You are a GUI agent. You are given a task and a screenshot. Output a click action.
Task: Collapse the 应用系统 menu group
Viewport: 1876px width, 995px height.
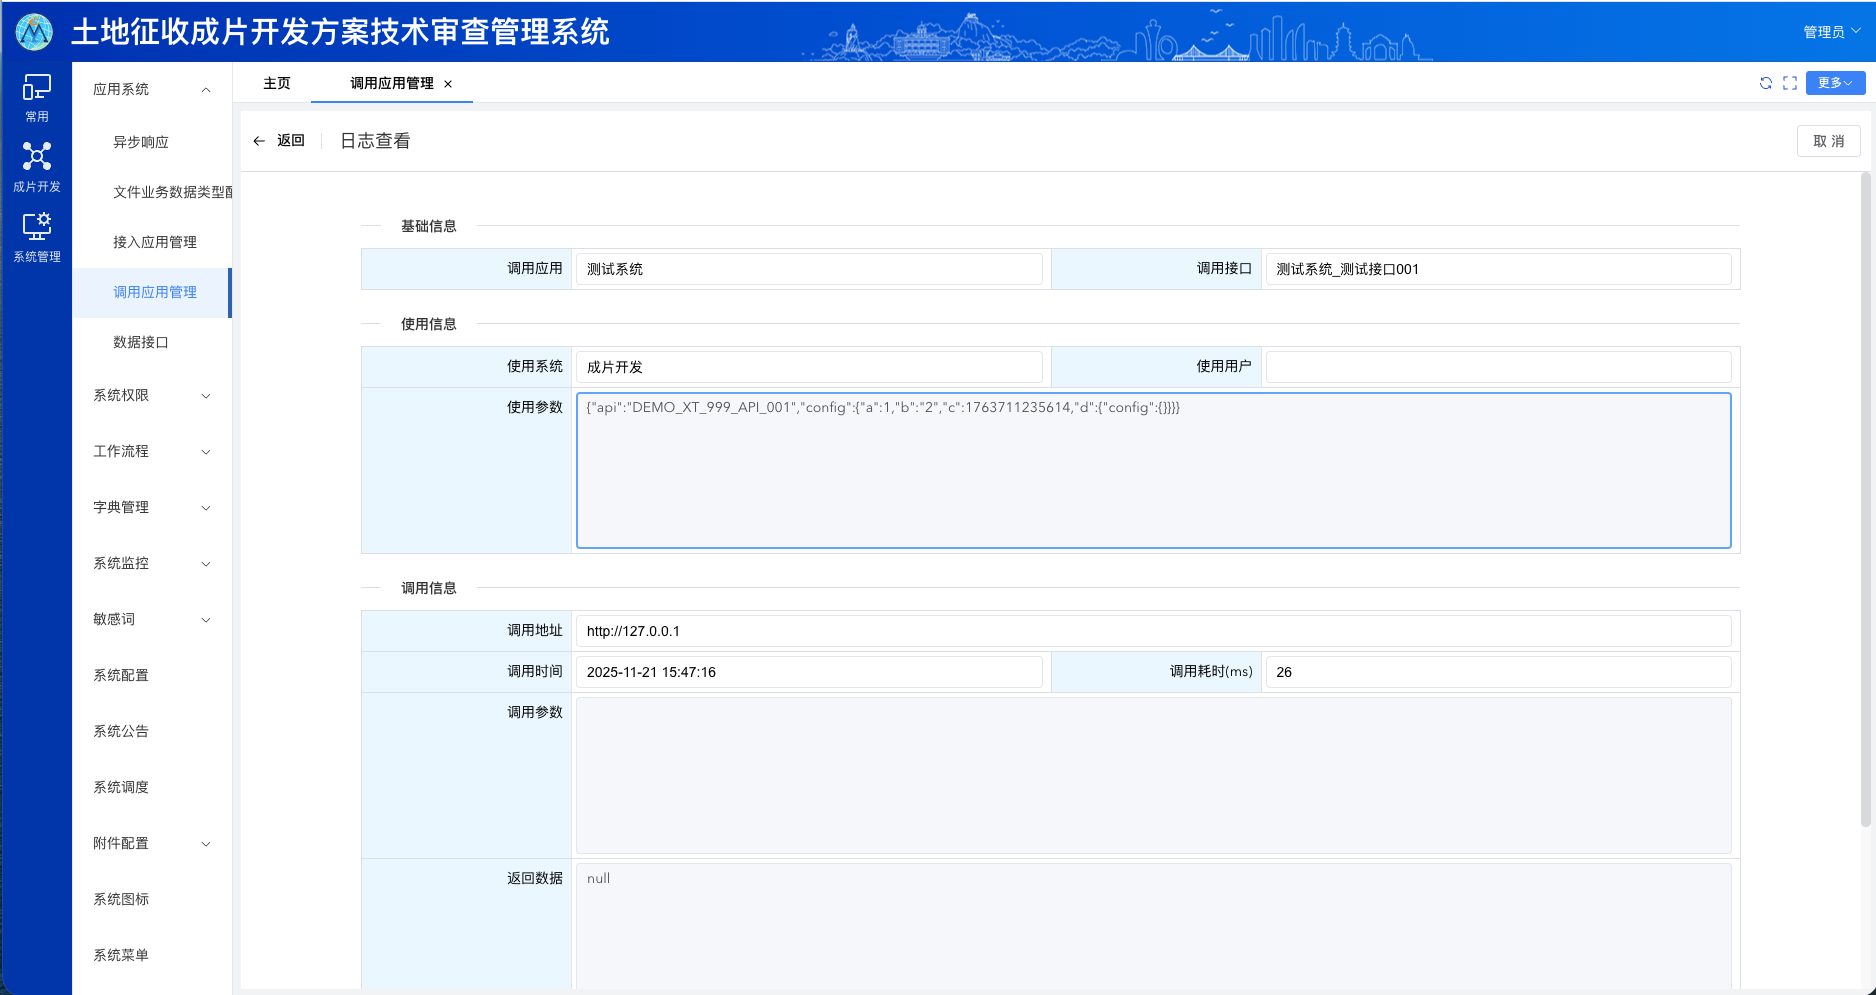pyautogui.click(x=150, y=88)
